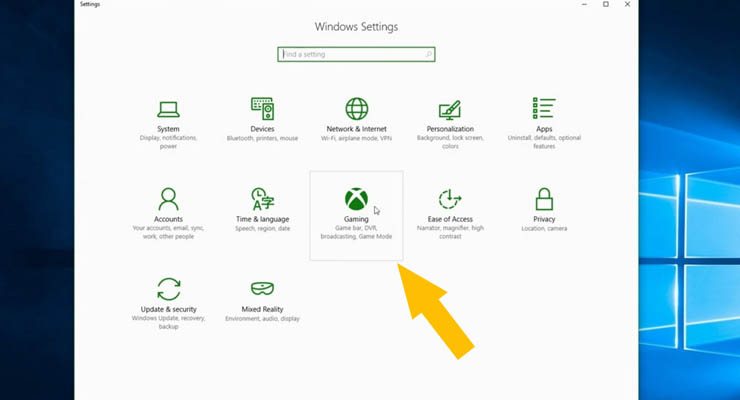This screenshot has height=400, width=740.
Task: Open the Personalization paintbrush icon
Action: point(450,110)
